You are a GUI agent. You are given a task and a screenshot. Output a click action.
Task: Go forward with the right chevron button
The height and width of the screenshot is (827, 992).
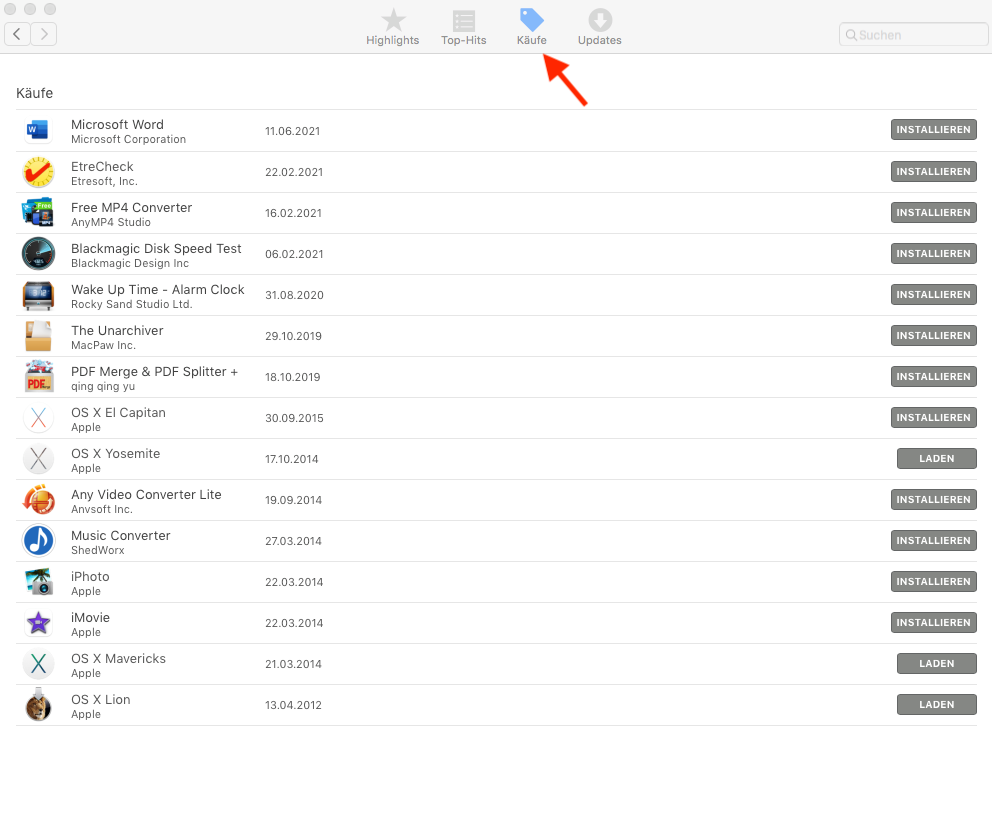click(44, 34)
